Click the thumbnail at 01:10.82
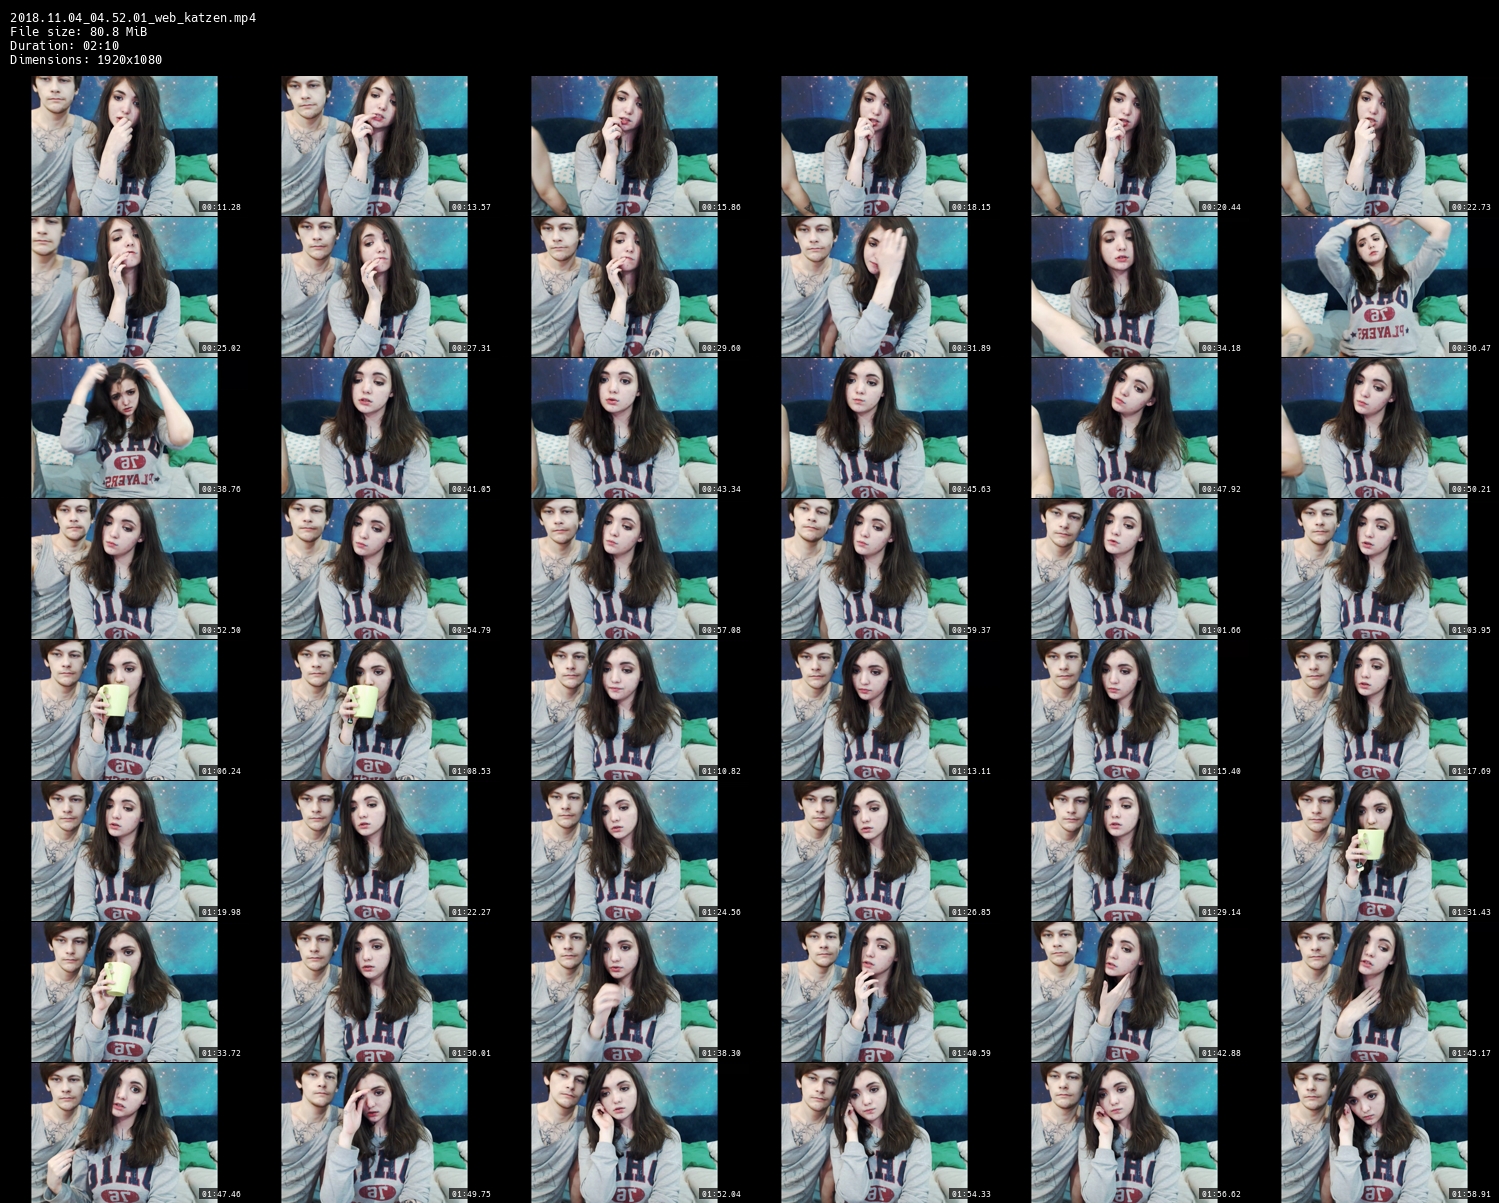1499x1203 pixels. (x=624, y=710)
